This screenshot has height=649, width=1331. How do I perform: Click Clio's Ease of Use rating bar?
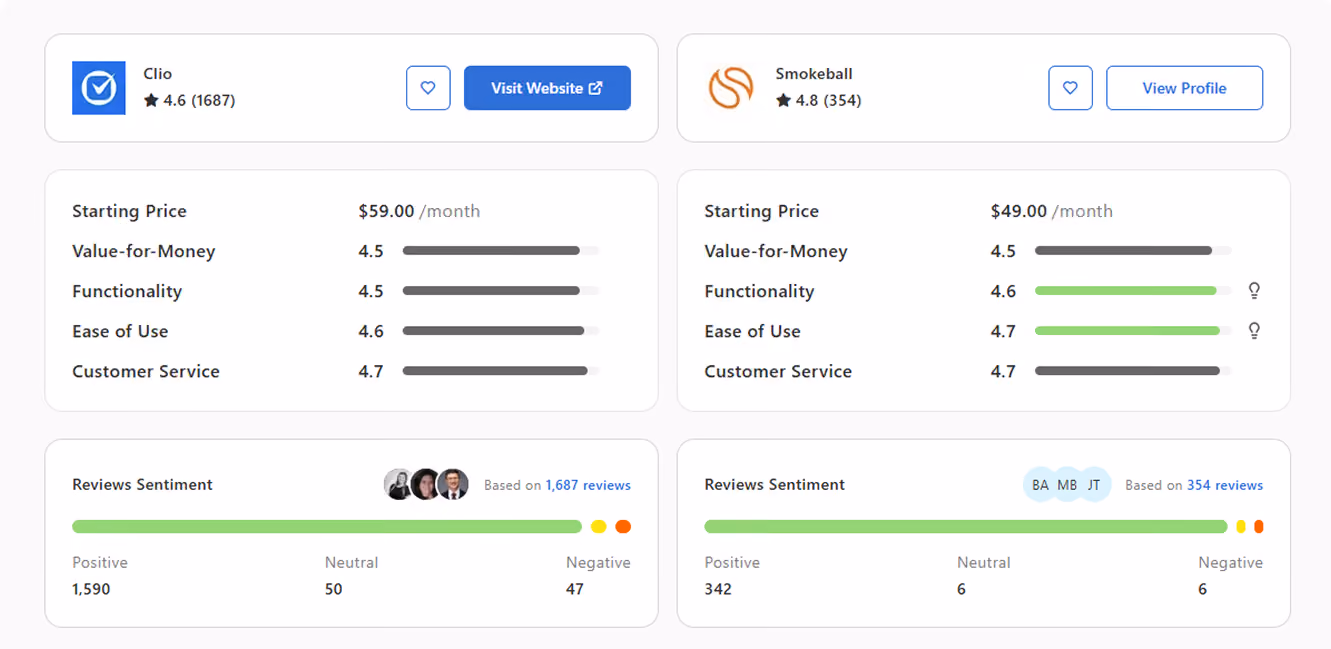pos(501,331)
